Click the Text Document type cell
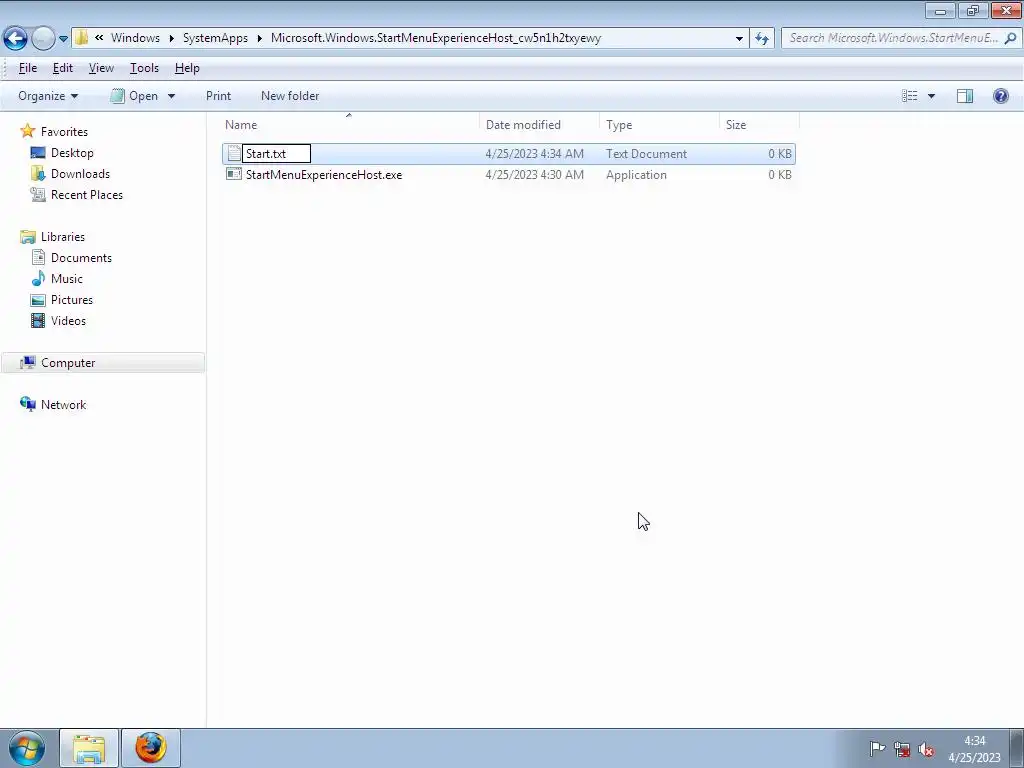 (647, 154)
